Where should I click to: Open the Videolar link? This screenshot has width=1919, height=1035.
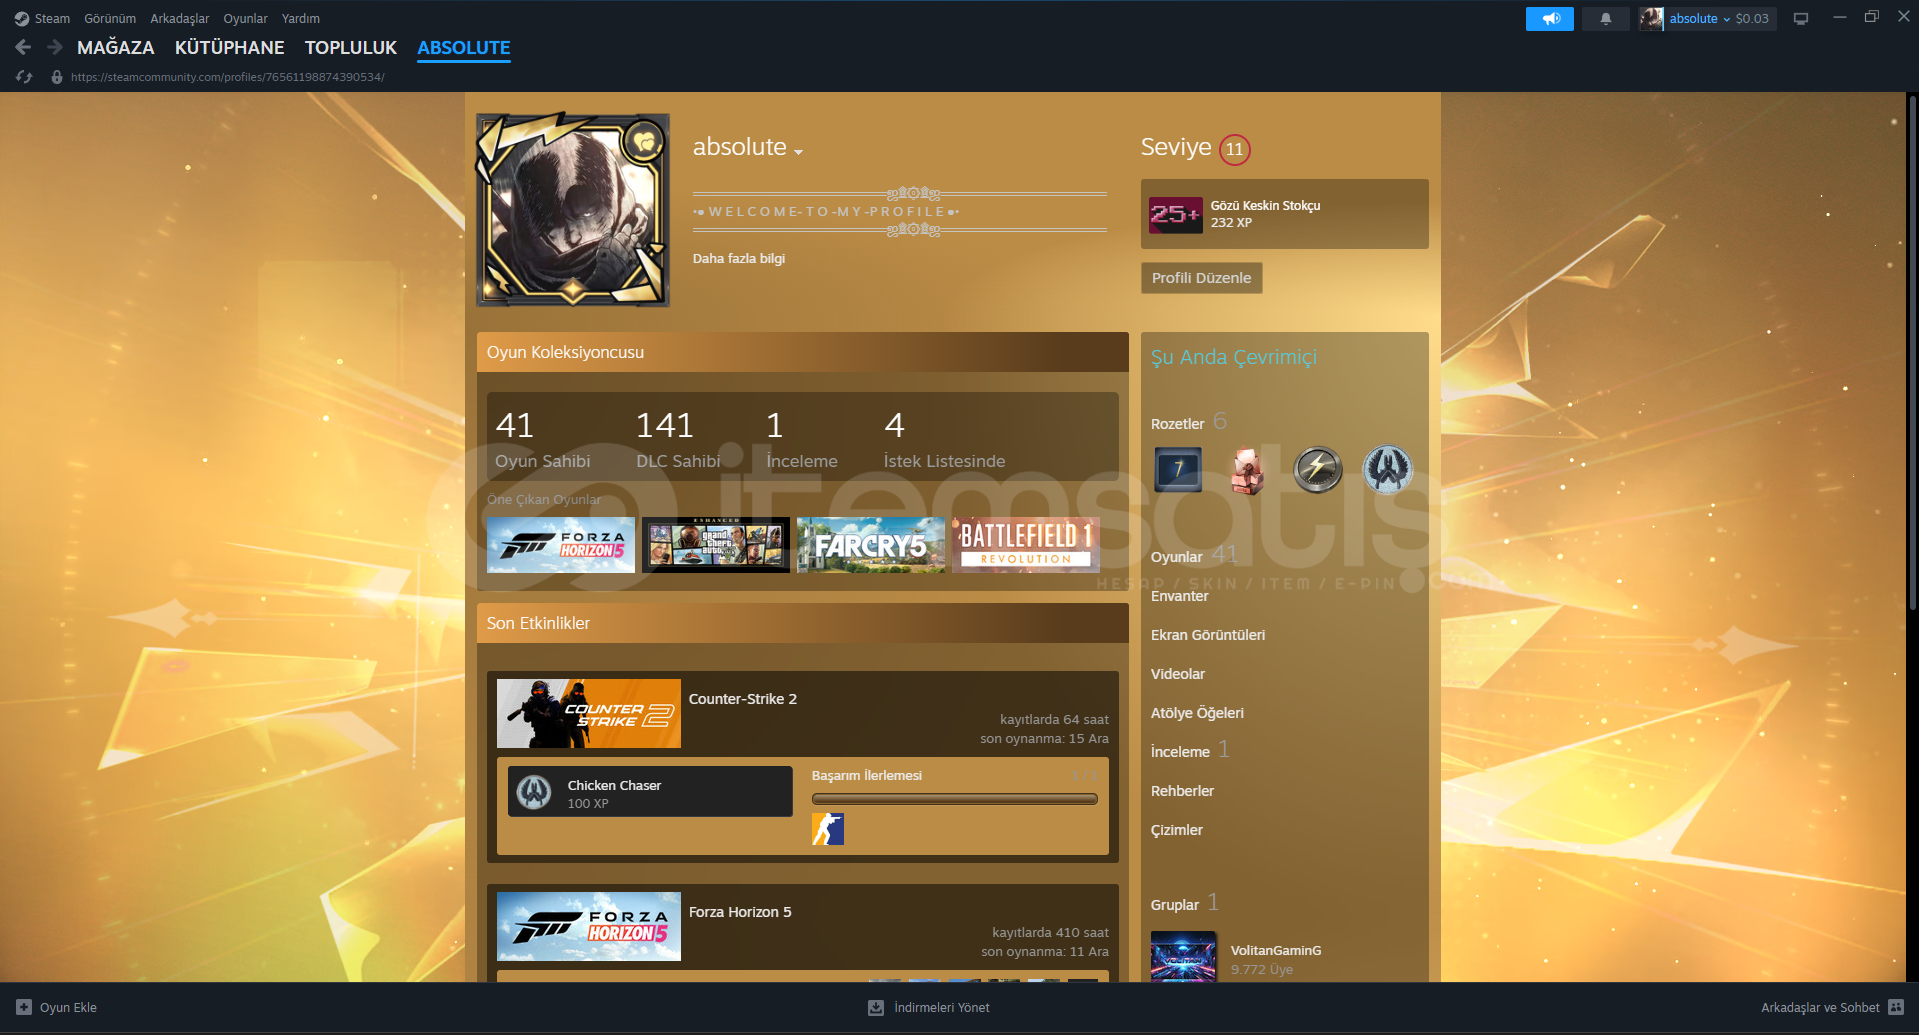click(1178, 674)
